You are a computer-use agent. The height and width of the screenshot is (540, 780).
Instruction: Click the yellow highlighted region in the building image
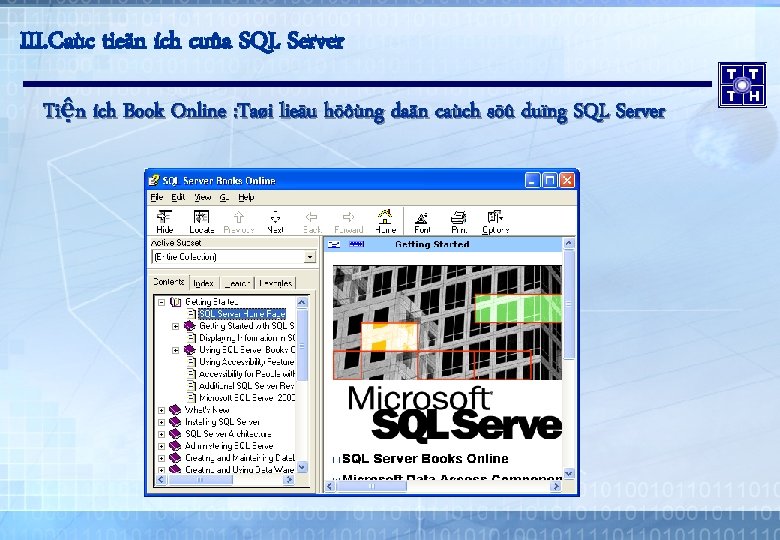[x=390, y=337]
